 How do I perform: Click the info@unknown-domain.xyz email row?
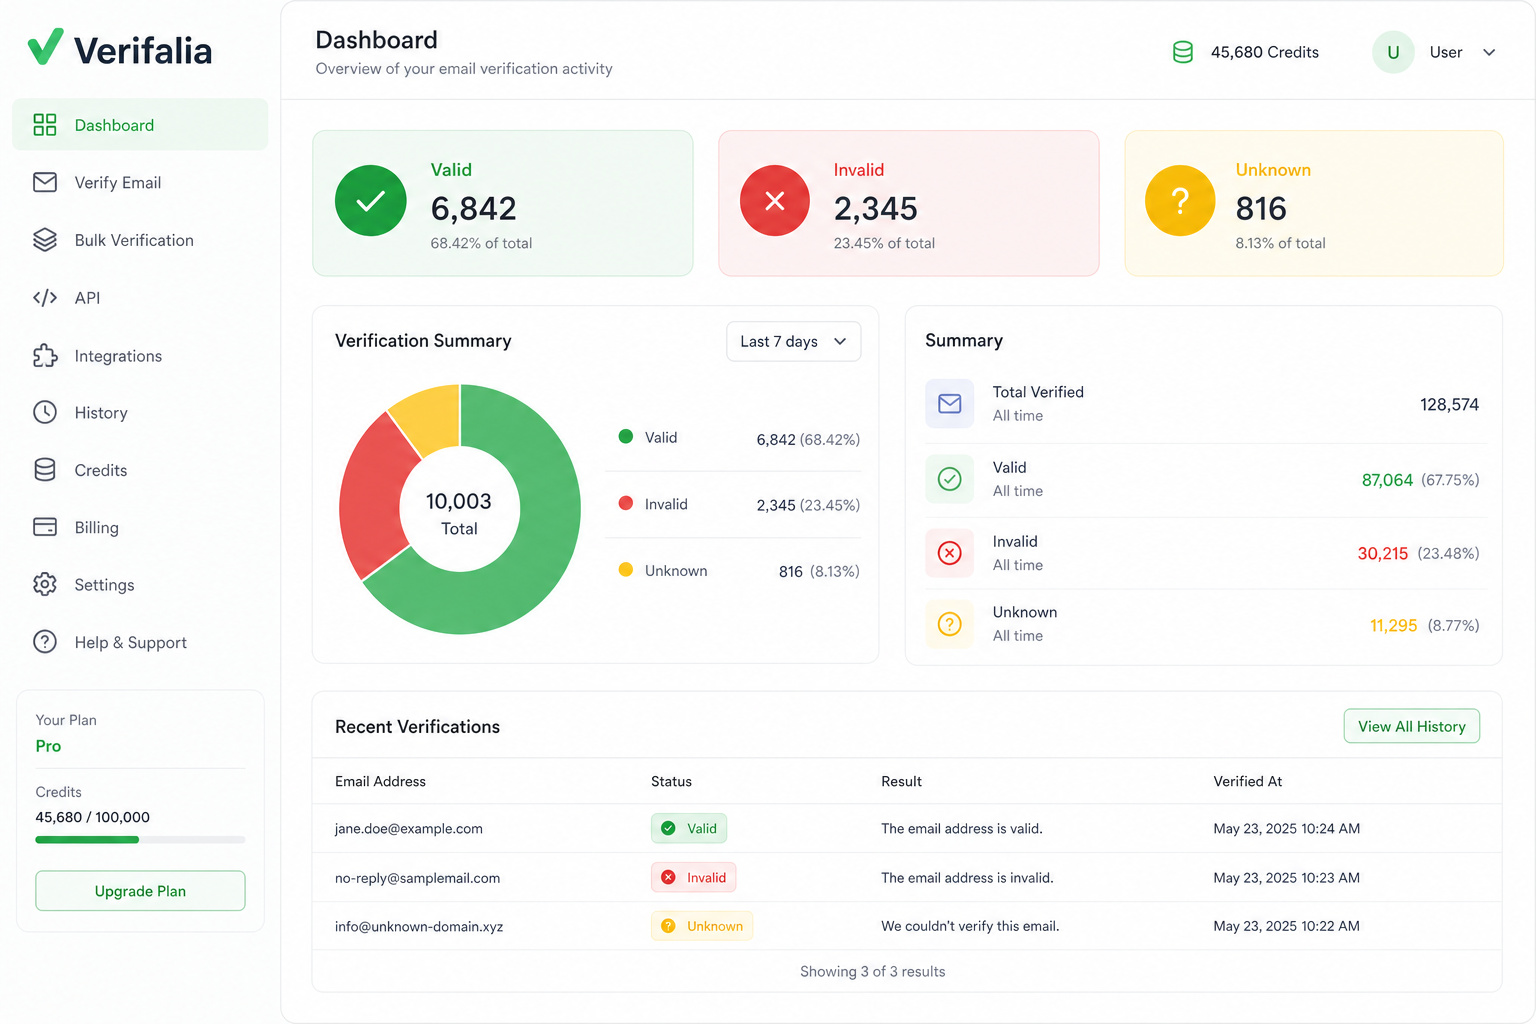[x=907, y=926]
